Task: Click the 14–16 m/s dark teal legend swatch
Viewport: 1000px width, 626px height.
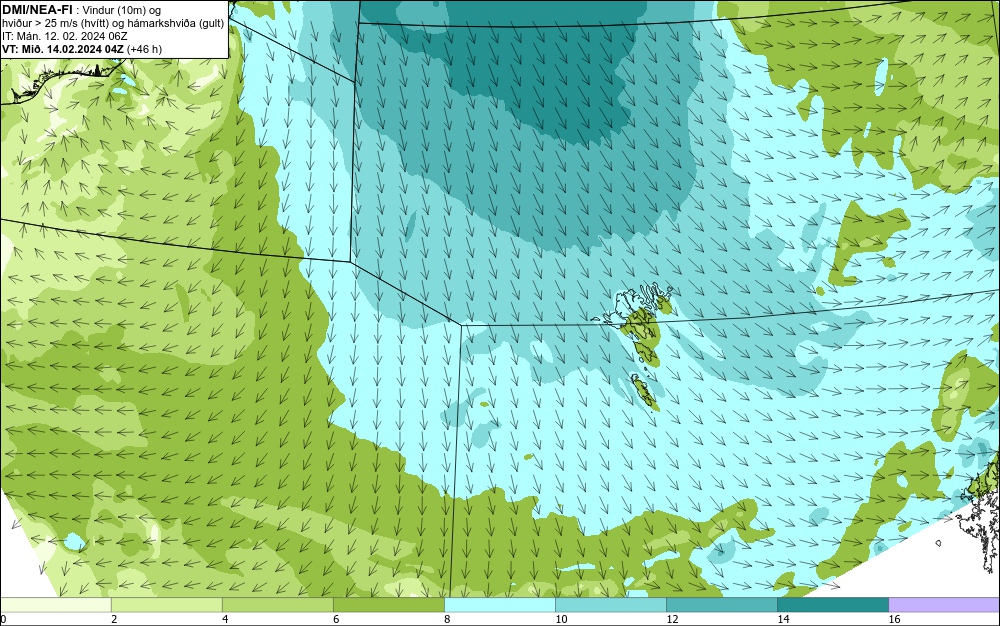Action: coord(833,604)
